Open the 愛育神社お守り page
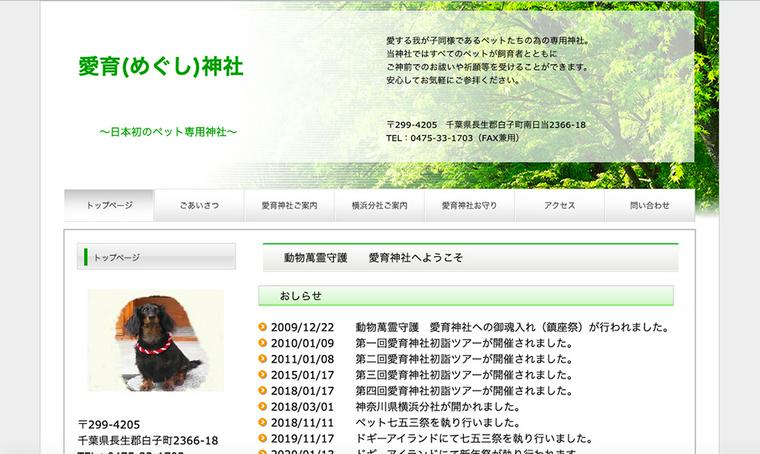Screen dimensions: 760x454 (x=469, y=205)
